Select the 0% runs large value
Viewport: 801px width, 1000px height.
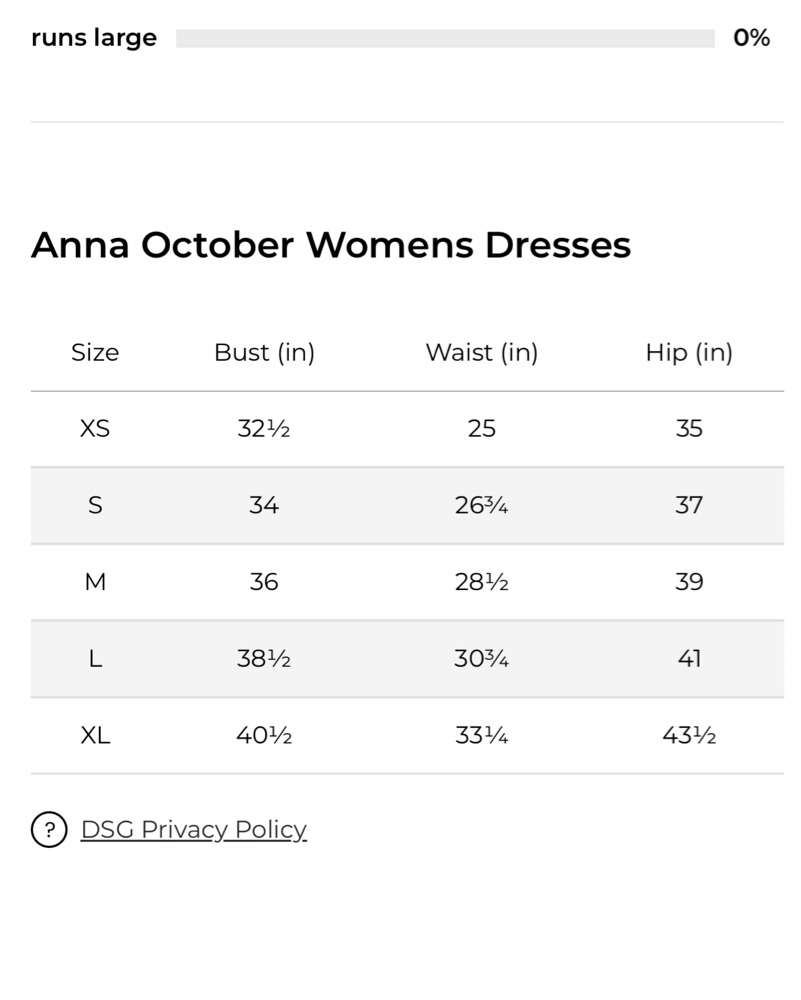(x=751, y=38)
